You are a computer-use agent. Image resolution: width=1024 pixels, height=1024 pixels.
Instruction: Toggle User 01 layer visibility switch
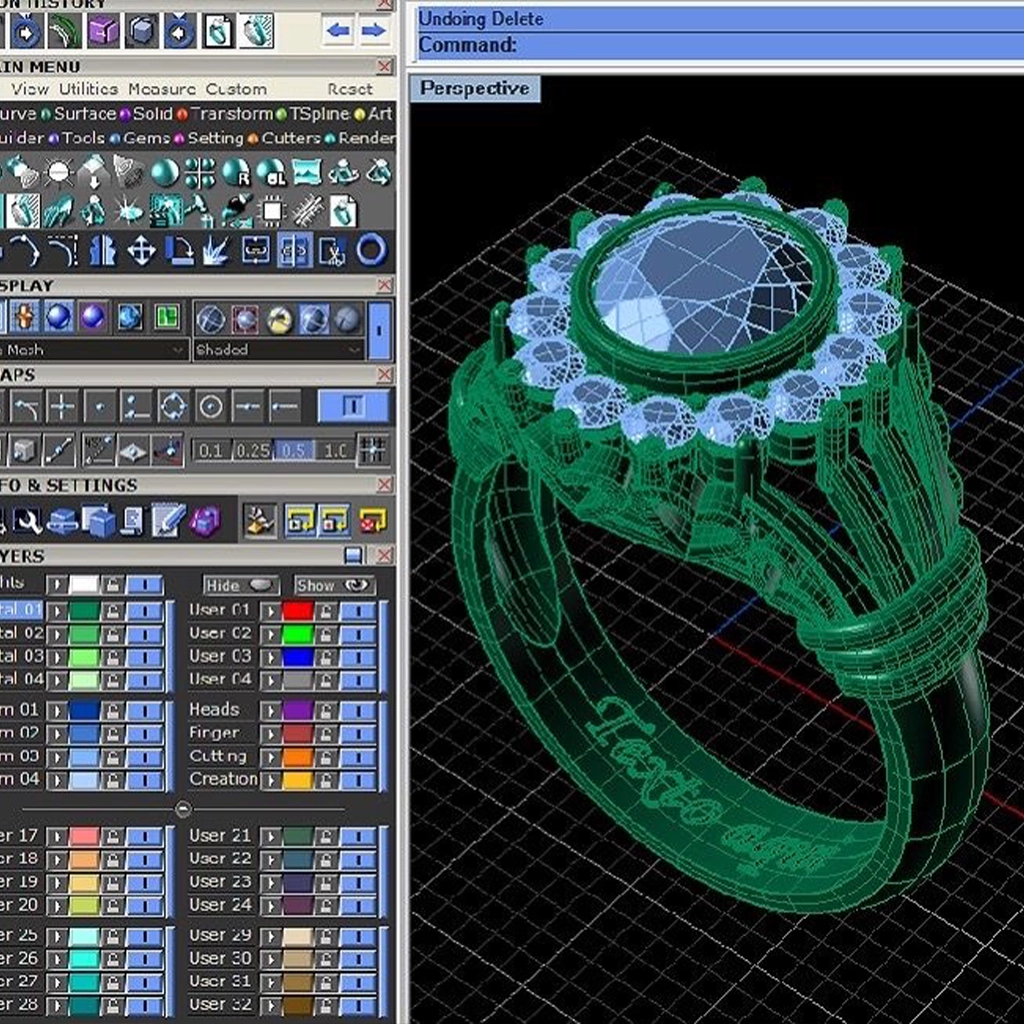coord(358,611)
